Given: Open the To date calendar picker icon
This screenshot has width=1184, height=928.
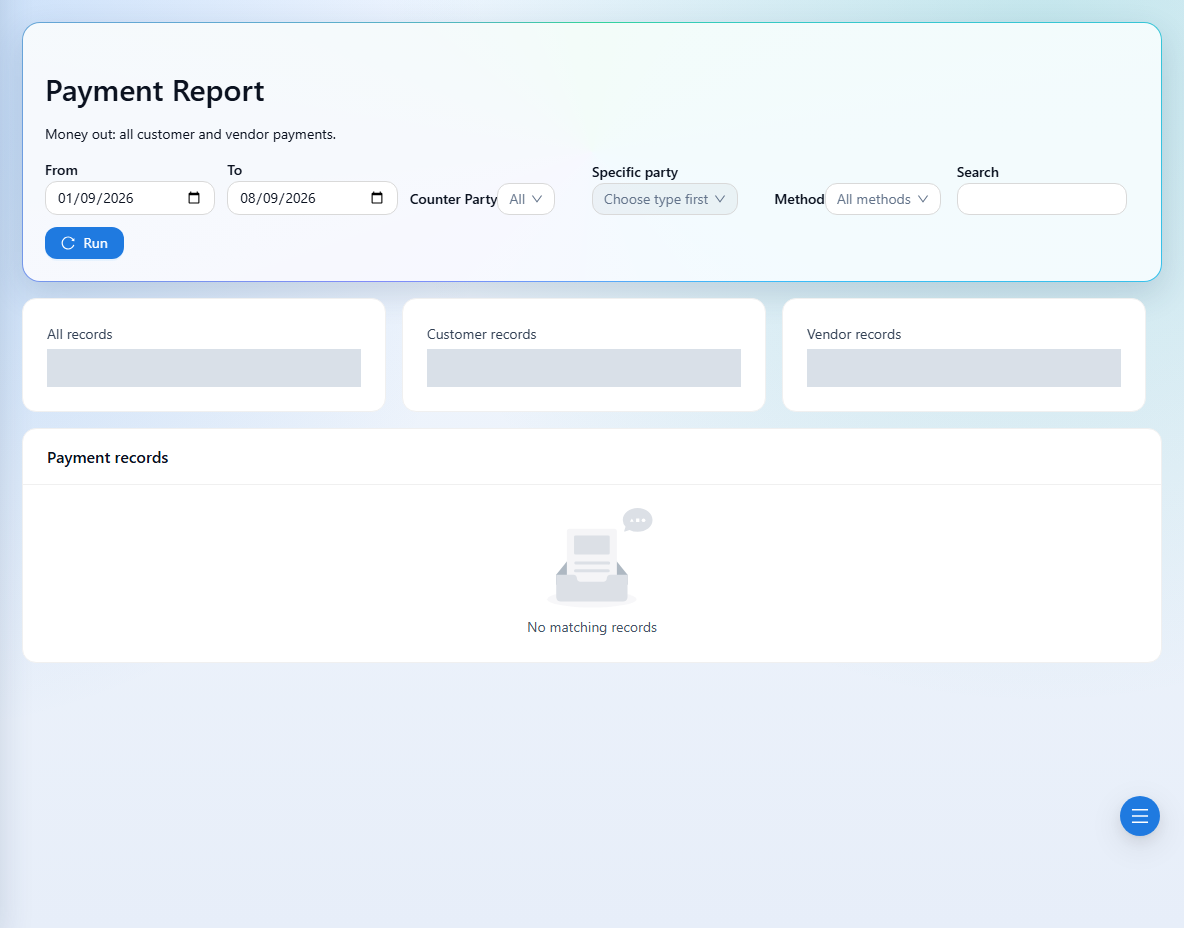Looking at the screenshot, I should (x=377, y=198).
